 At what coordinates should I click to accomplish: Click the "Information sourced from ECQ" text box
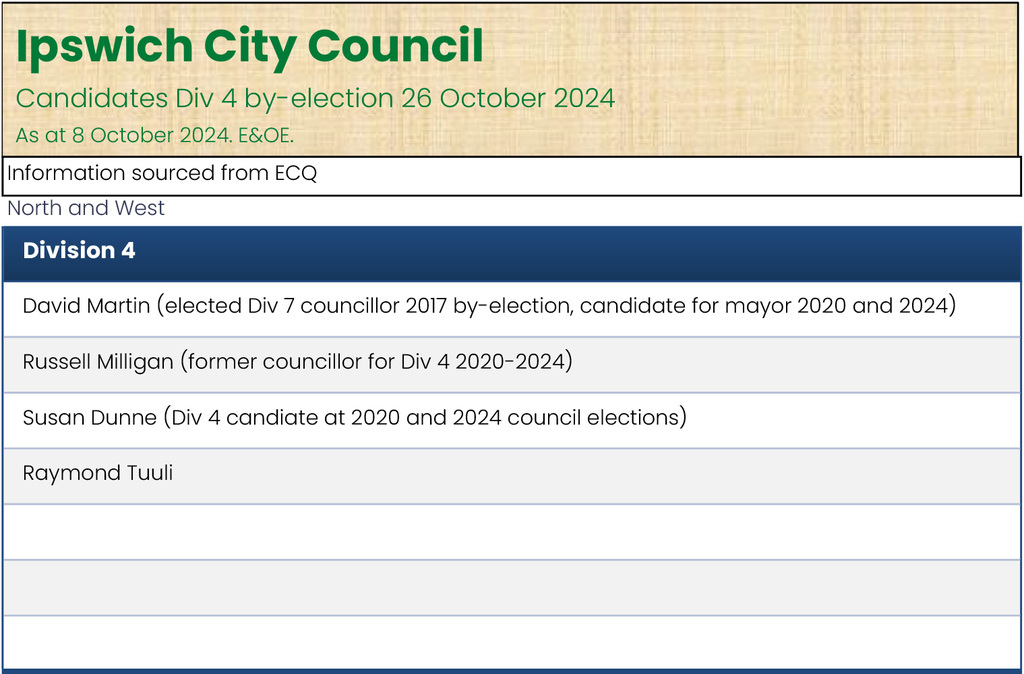click(510, 174)
